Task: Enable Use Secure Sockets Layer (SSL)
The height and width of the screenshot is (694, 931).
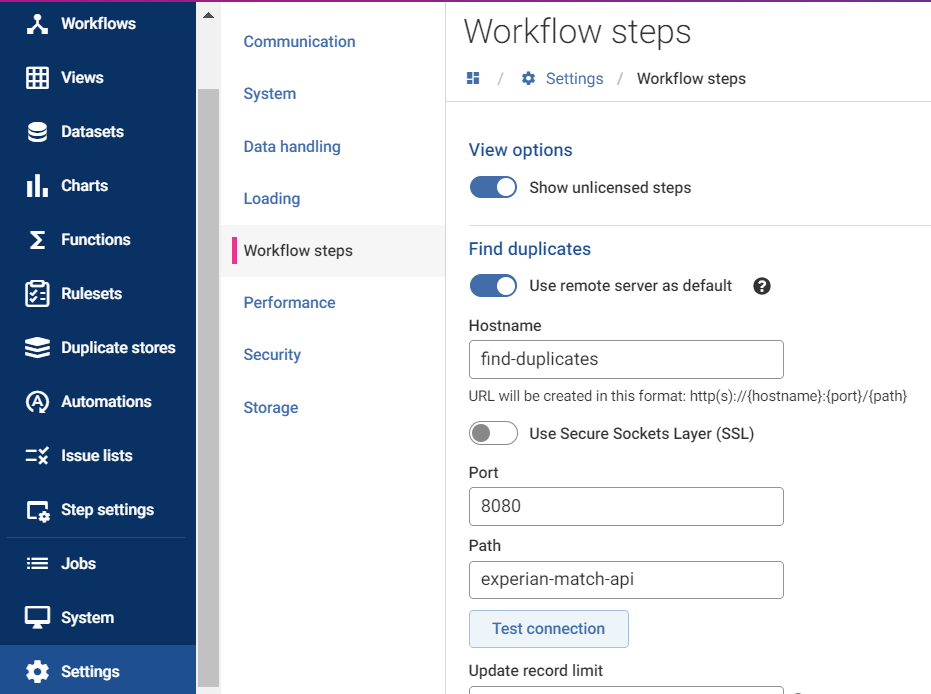Action: click(x=493, y=433)
